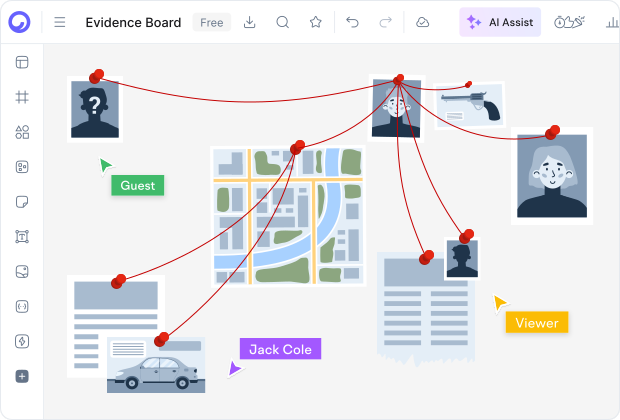Open the templates panel in sidebar
620x420 pixels.
(x=22, y=63)
